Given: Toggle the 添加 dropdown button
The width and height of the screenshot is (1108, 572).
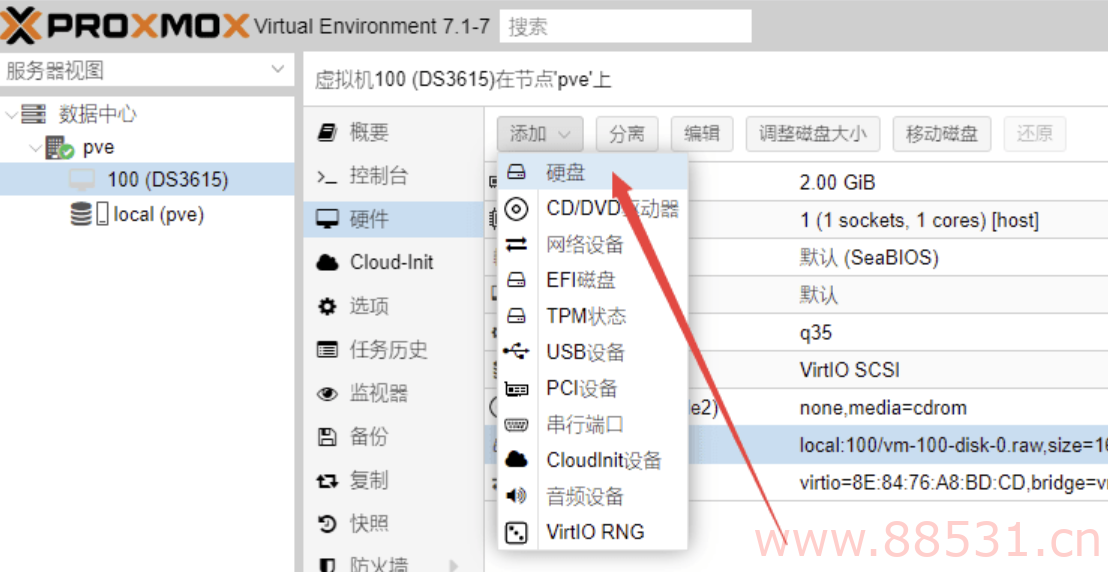Looking at the screenshot, I should coord(540,134).
